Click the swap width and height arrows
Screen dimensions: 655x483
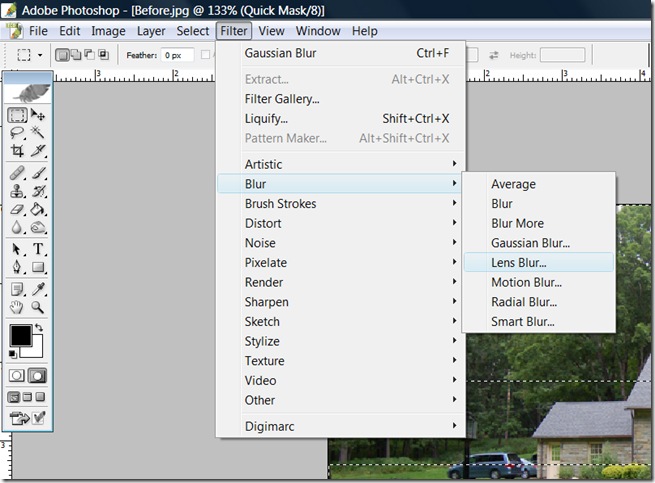(x=494, y=55)
